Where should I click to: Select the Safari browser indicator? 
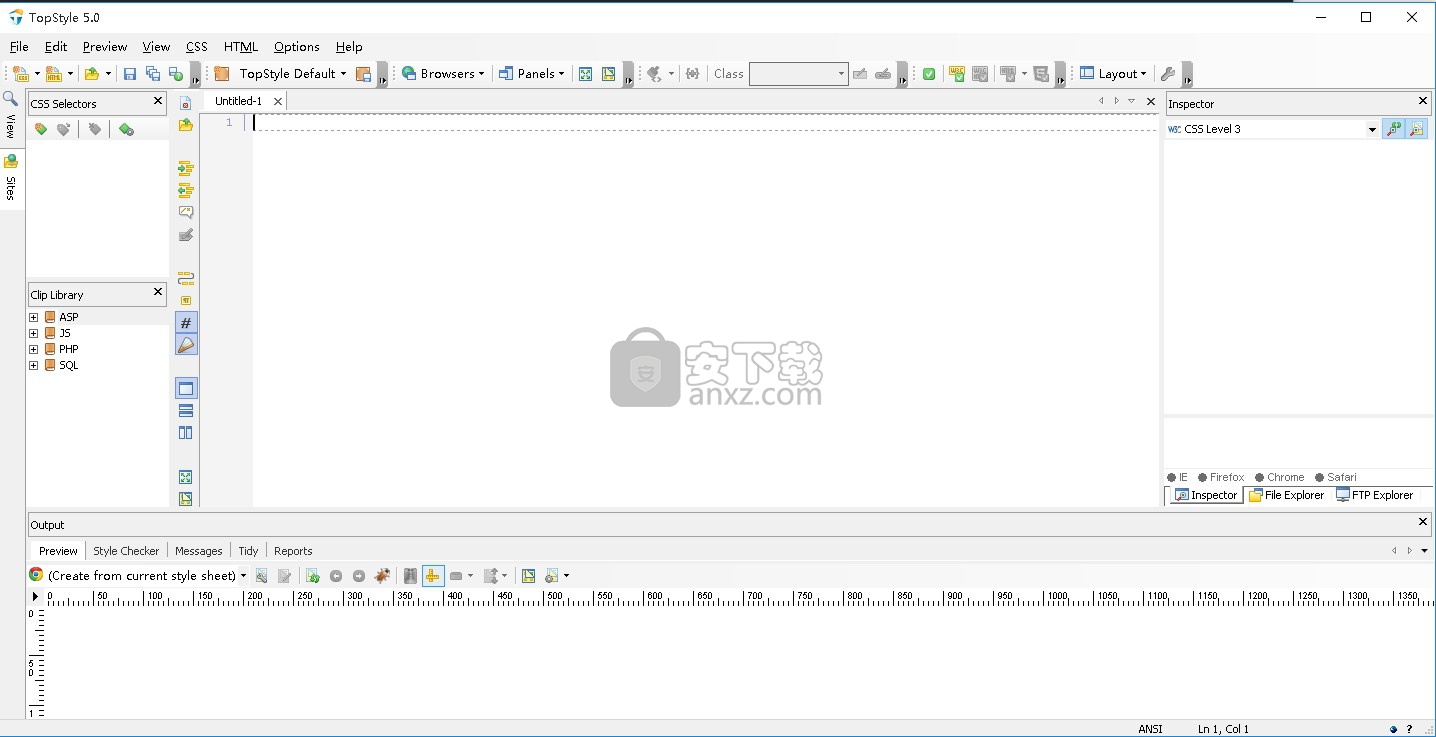[1336, 477]
